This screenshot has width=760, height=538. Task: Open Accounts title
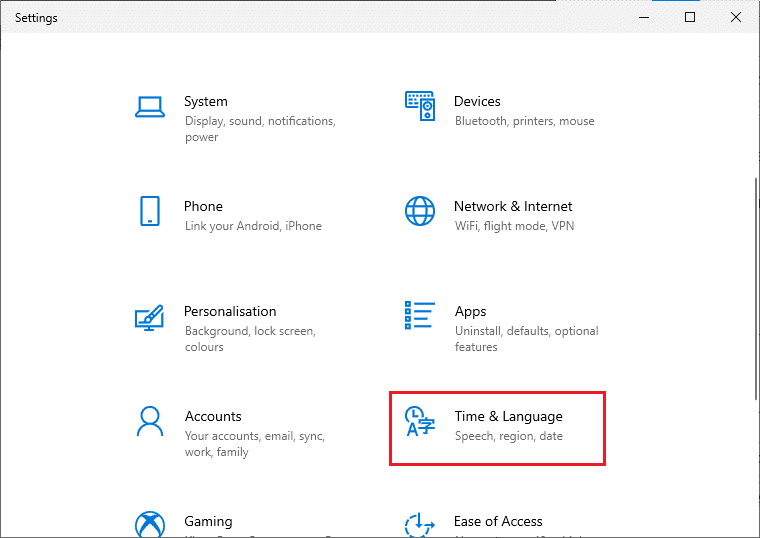tap(213, 416)
